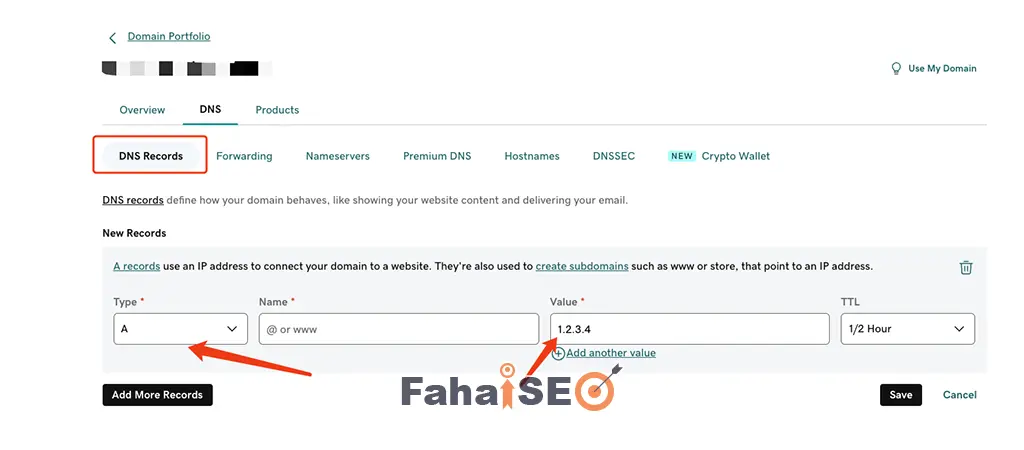Select the Products tab
The height and width of the screenshot is (450, 1024).
click(x=277, y=110)
